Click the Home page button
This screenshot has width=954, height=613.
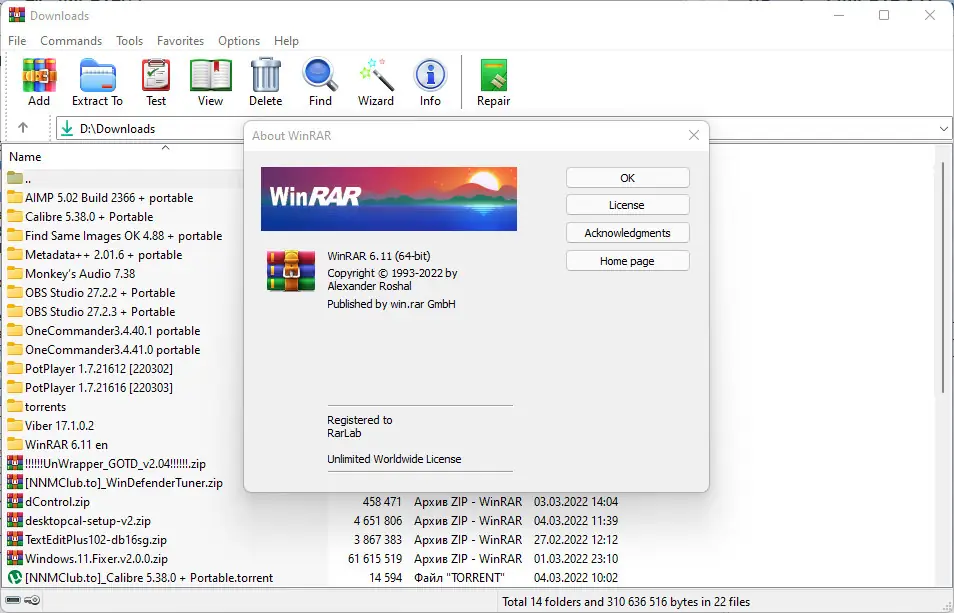tap(627, 261)
